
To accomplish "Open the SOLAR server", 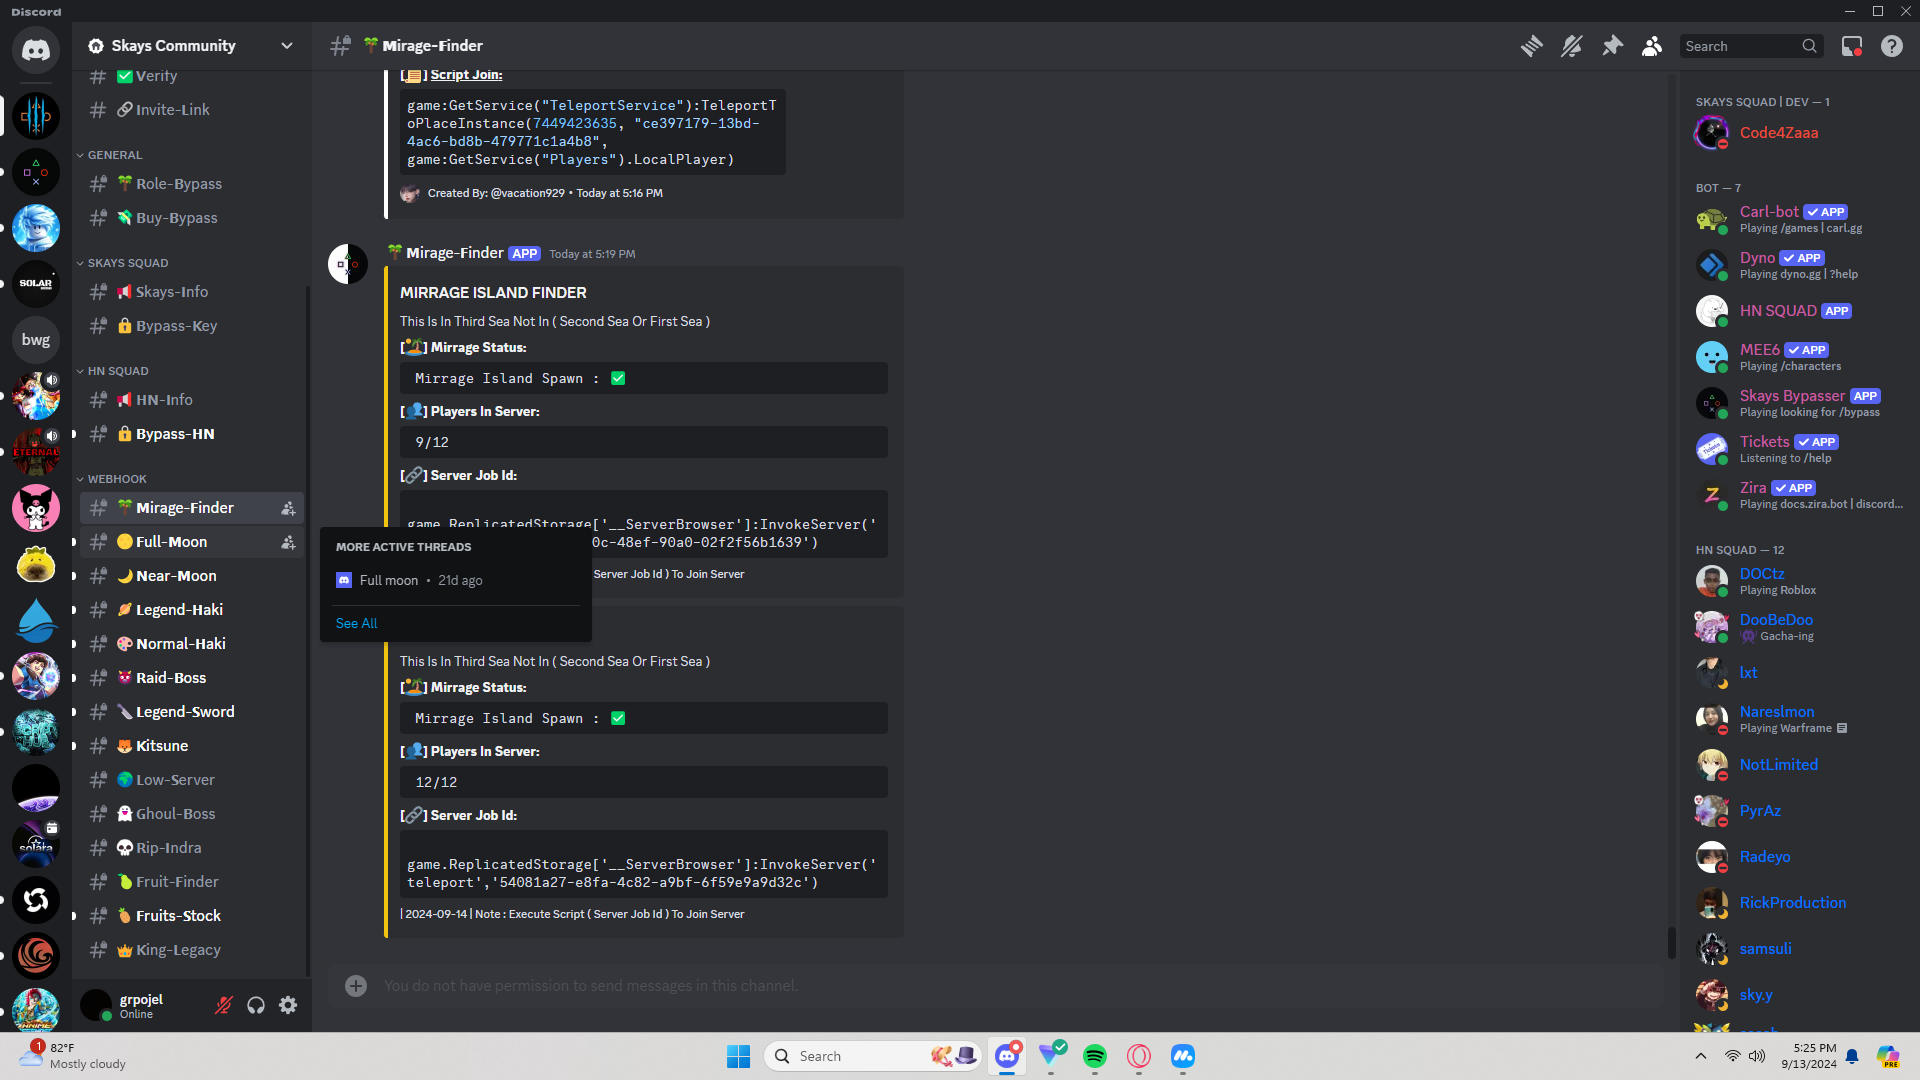I will point(36,284).
